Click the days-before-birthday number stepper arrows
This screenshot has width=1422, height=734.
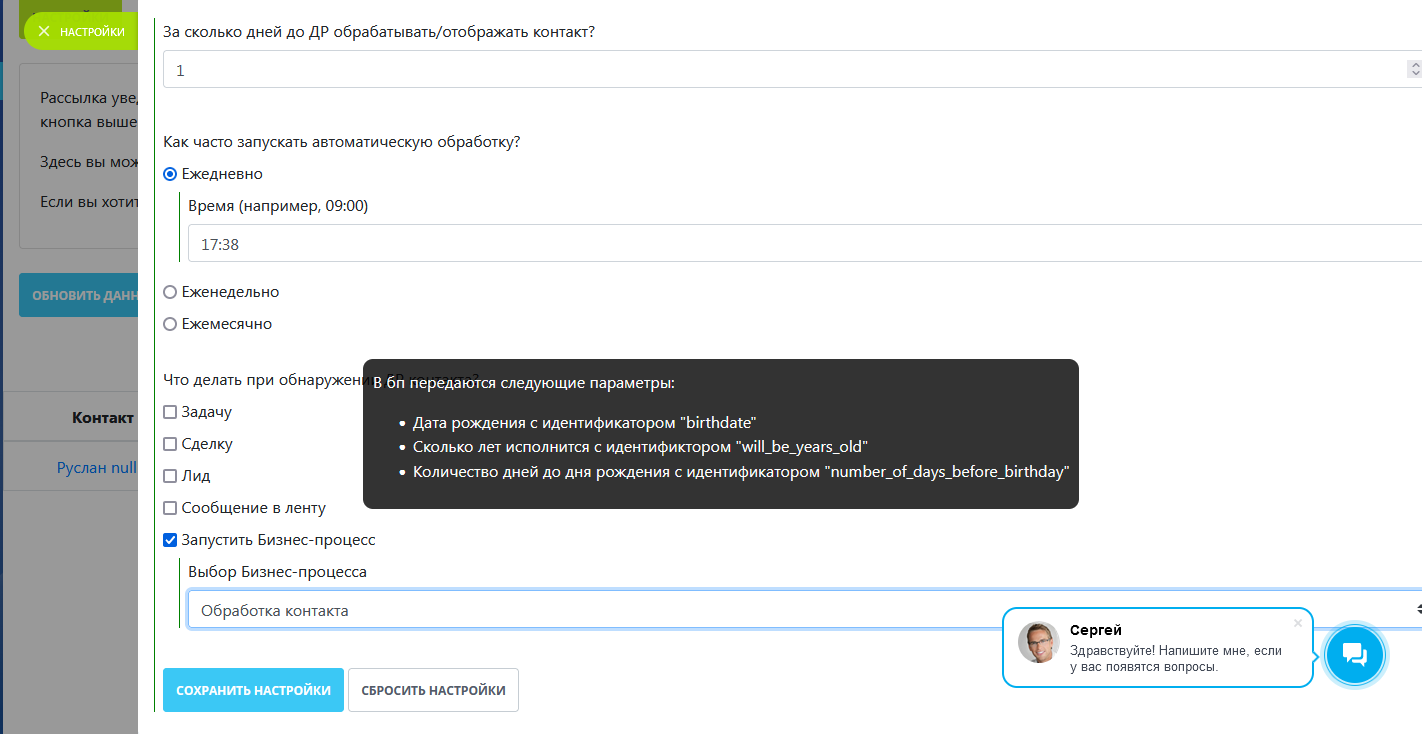(x=1414, y=70)
